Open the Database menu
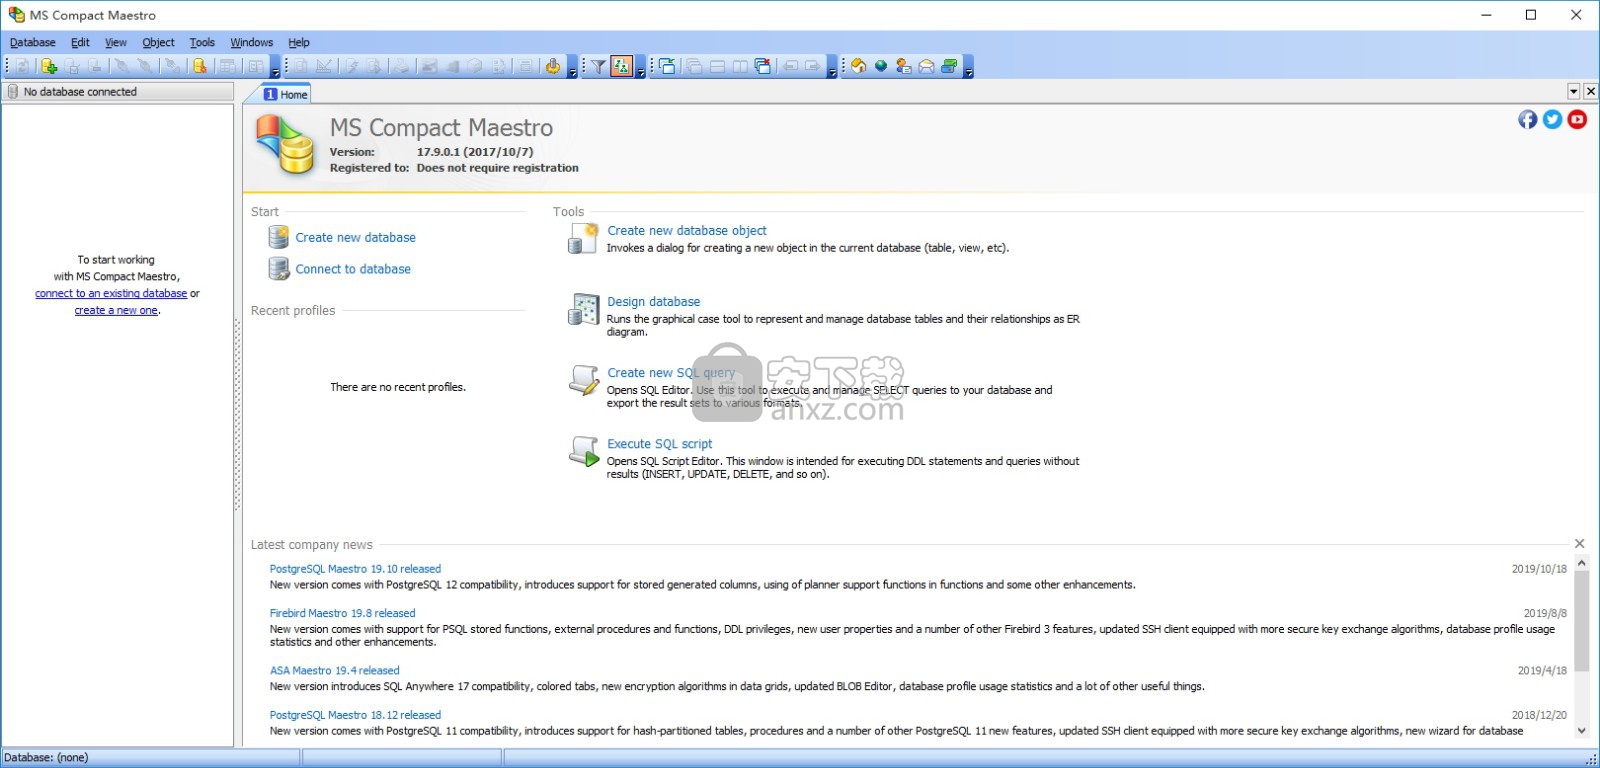Viewport: 1600px width, 768px height. click(x=33, y=42)
